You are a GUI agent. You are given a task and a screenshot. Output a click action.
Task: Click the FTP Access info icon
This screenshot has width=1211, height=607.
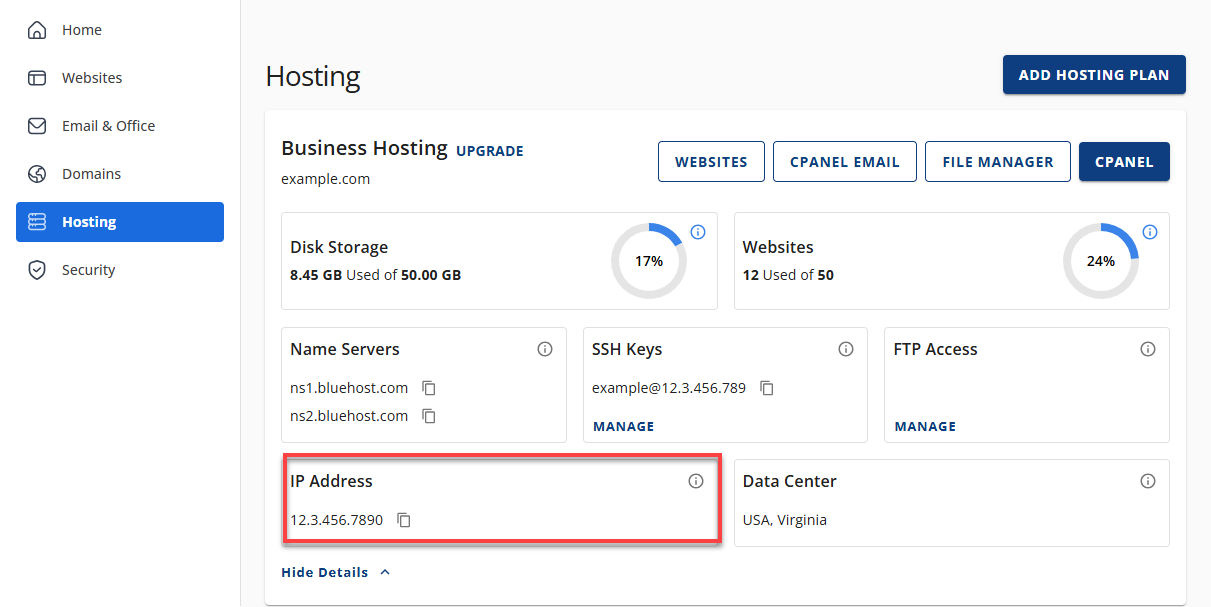1148,349
